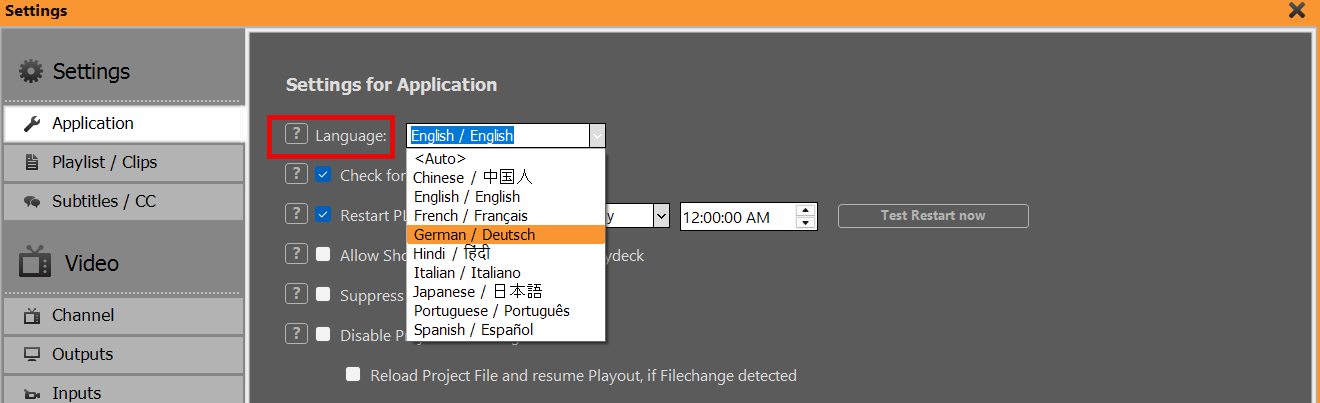The image size is (1320, 403).
Task: Uncheck the Check for updates checkbox
Action: tap(323, 174)
